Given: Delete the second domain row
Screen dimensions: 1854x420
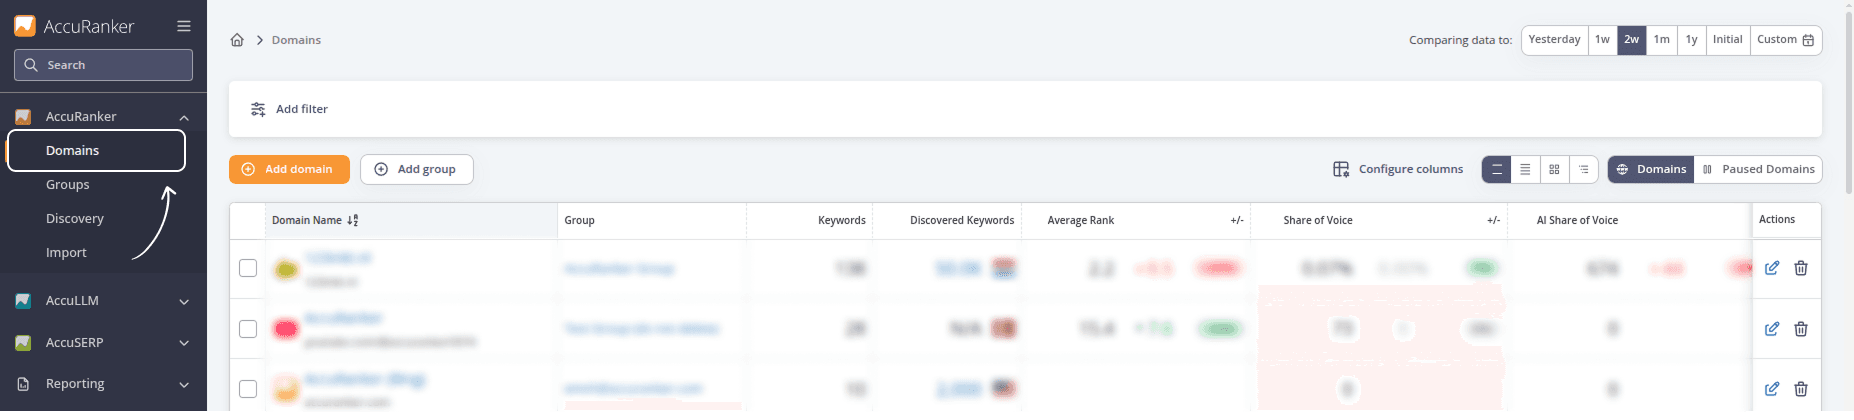Looking at the screenshot, I should (x=1801, y=329).
